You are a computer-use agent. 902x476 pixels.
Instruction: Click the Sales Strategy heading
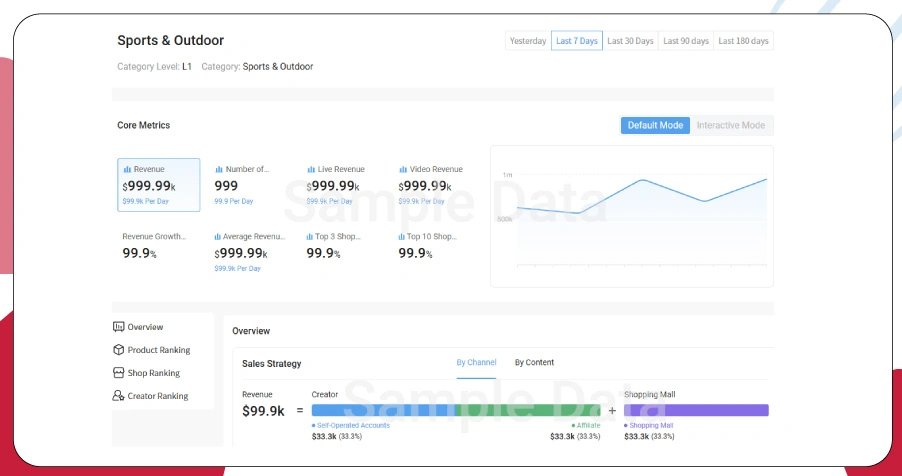[x=272, y=364]
